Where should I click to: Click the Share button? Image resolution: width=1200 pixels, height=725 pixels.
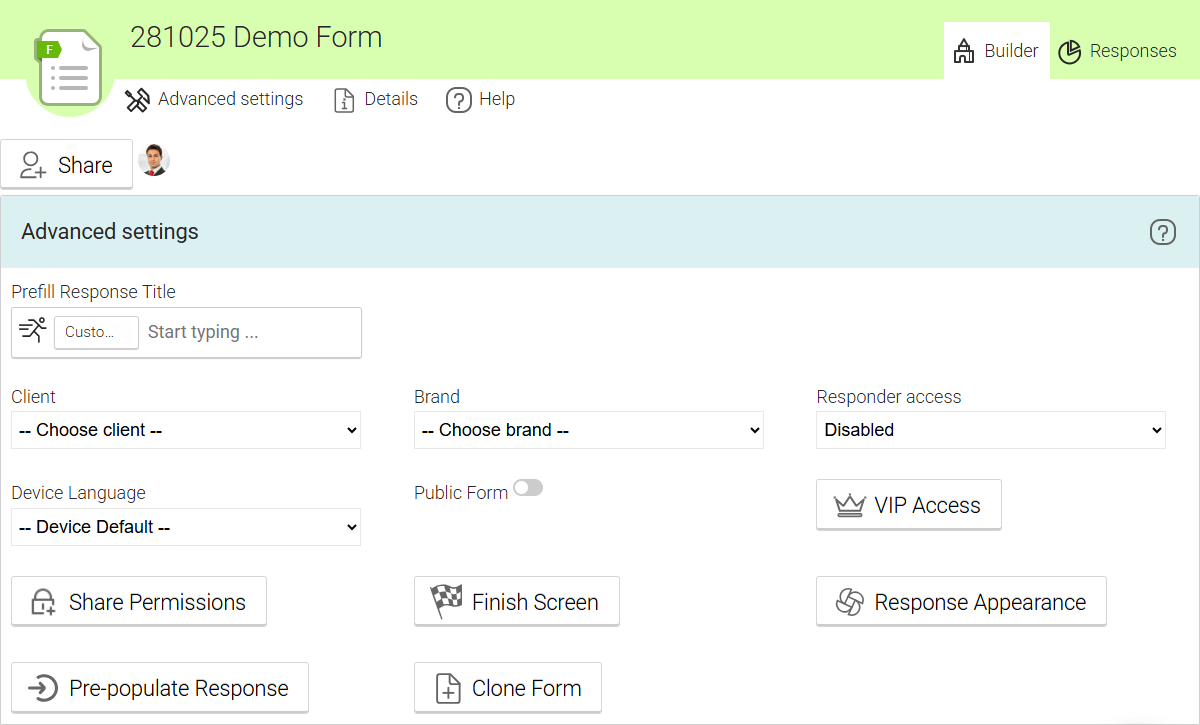(x=67, y=165)
